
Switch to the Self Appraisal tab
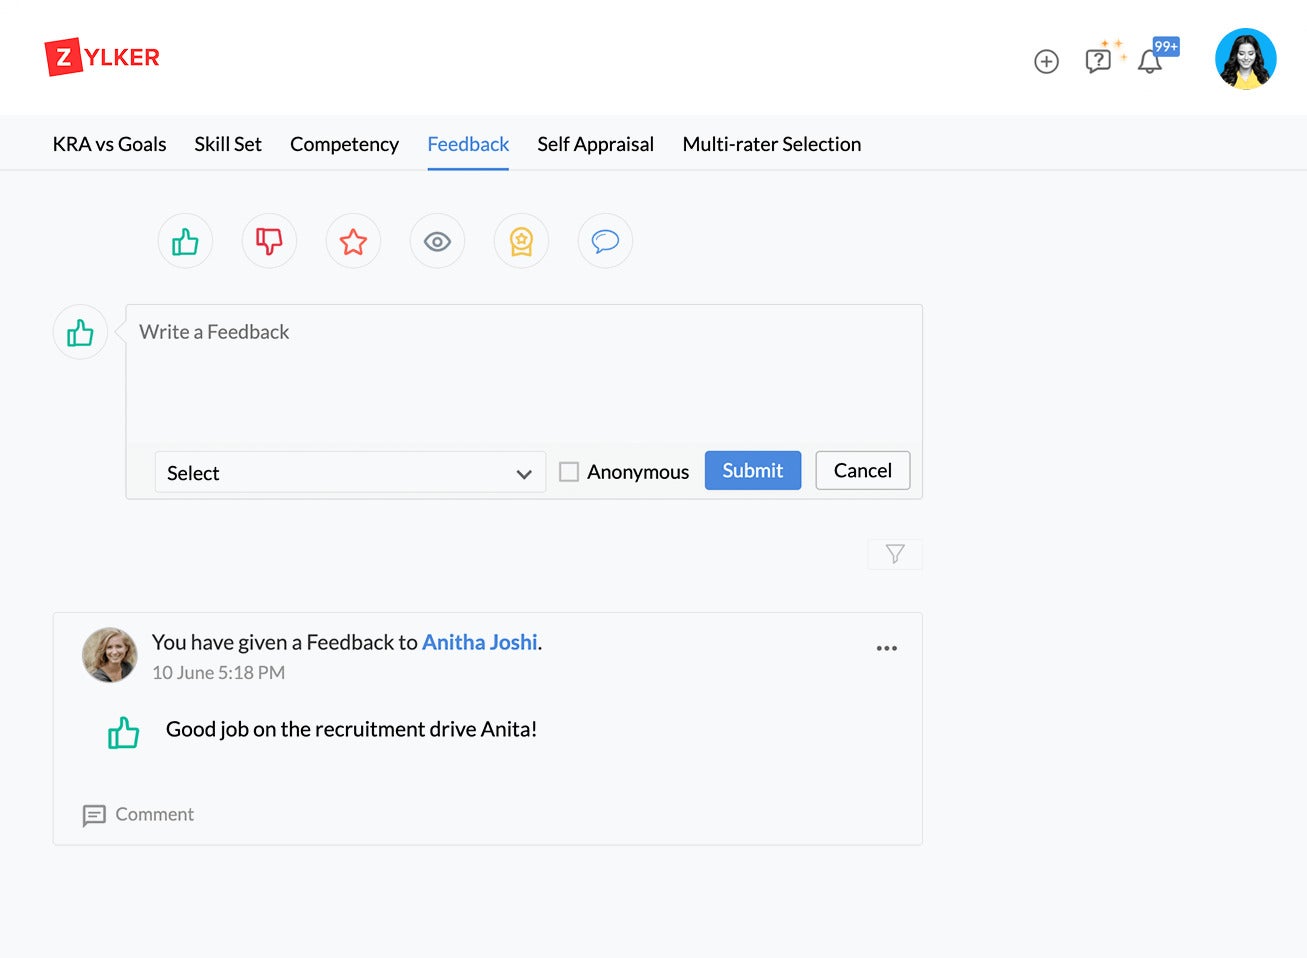(x=595, y=144)
